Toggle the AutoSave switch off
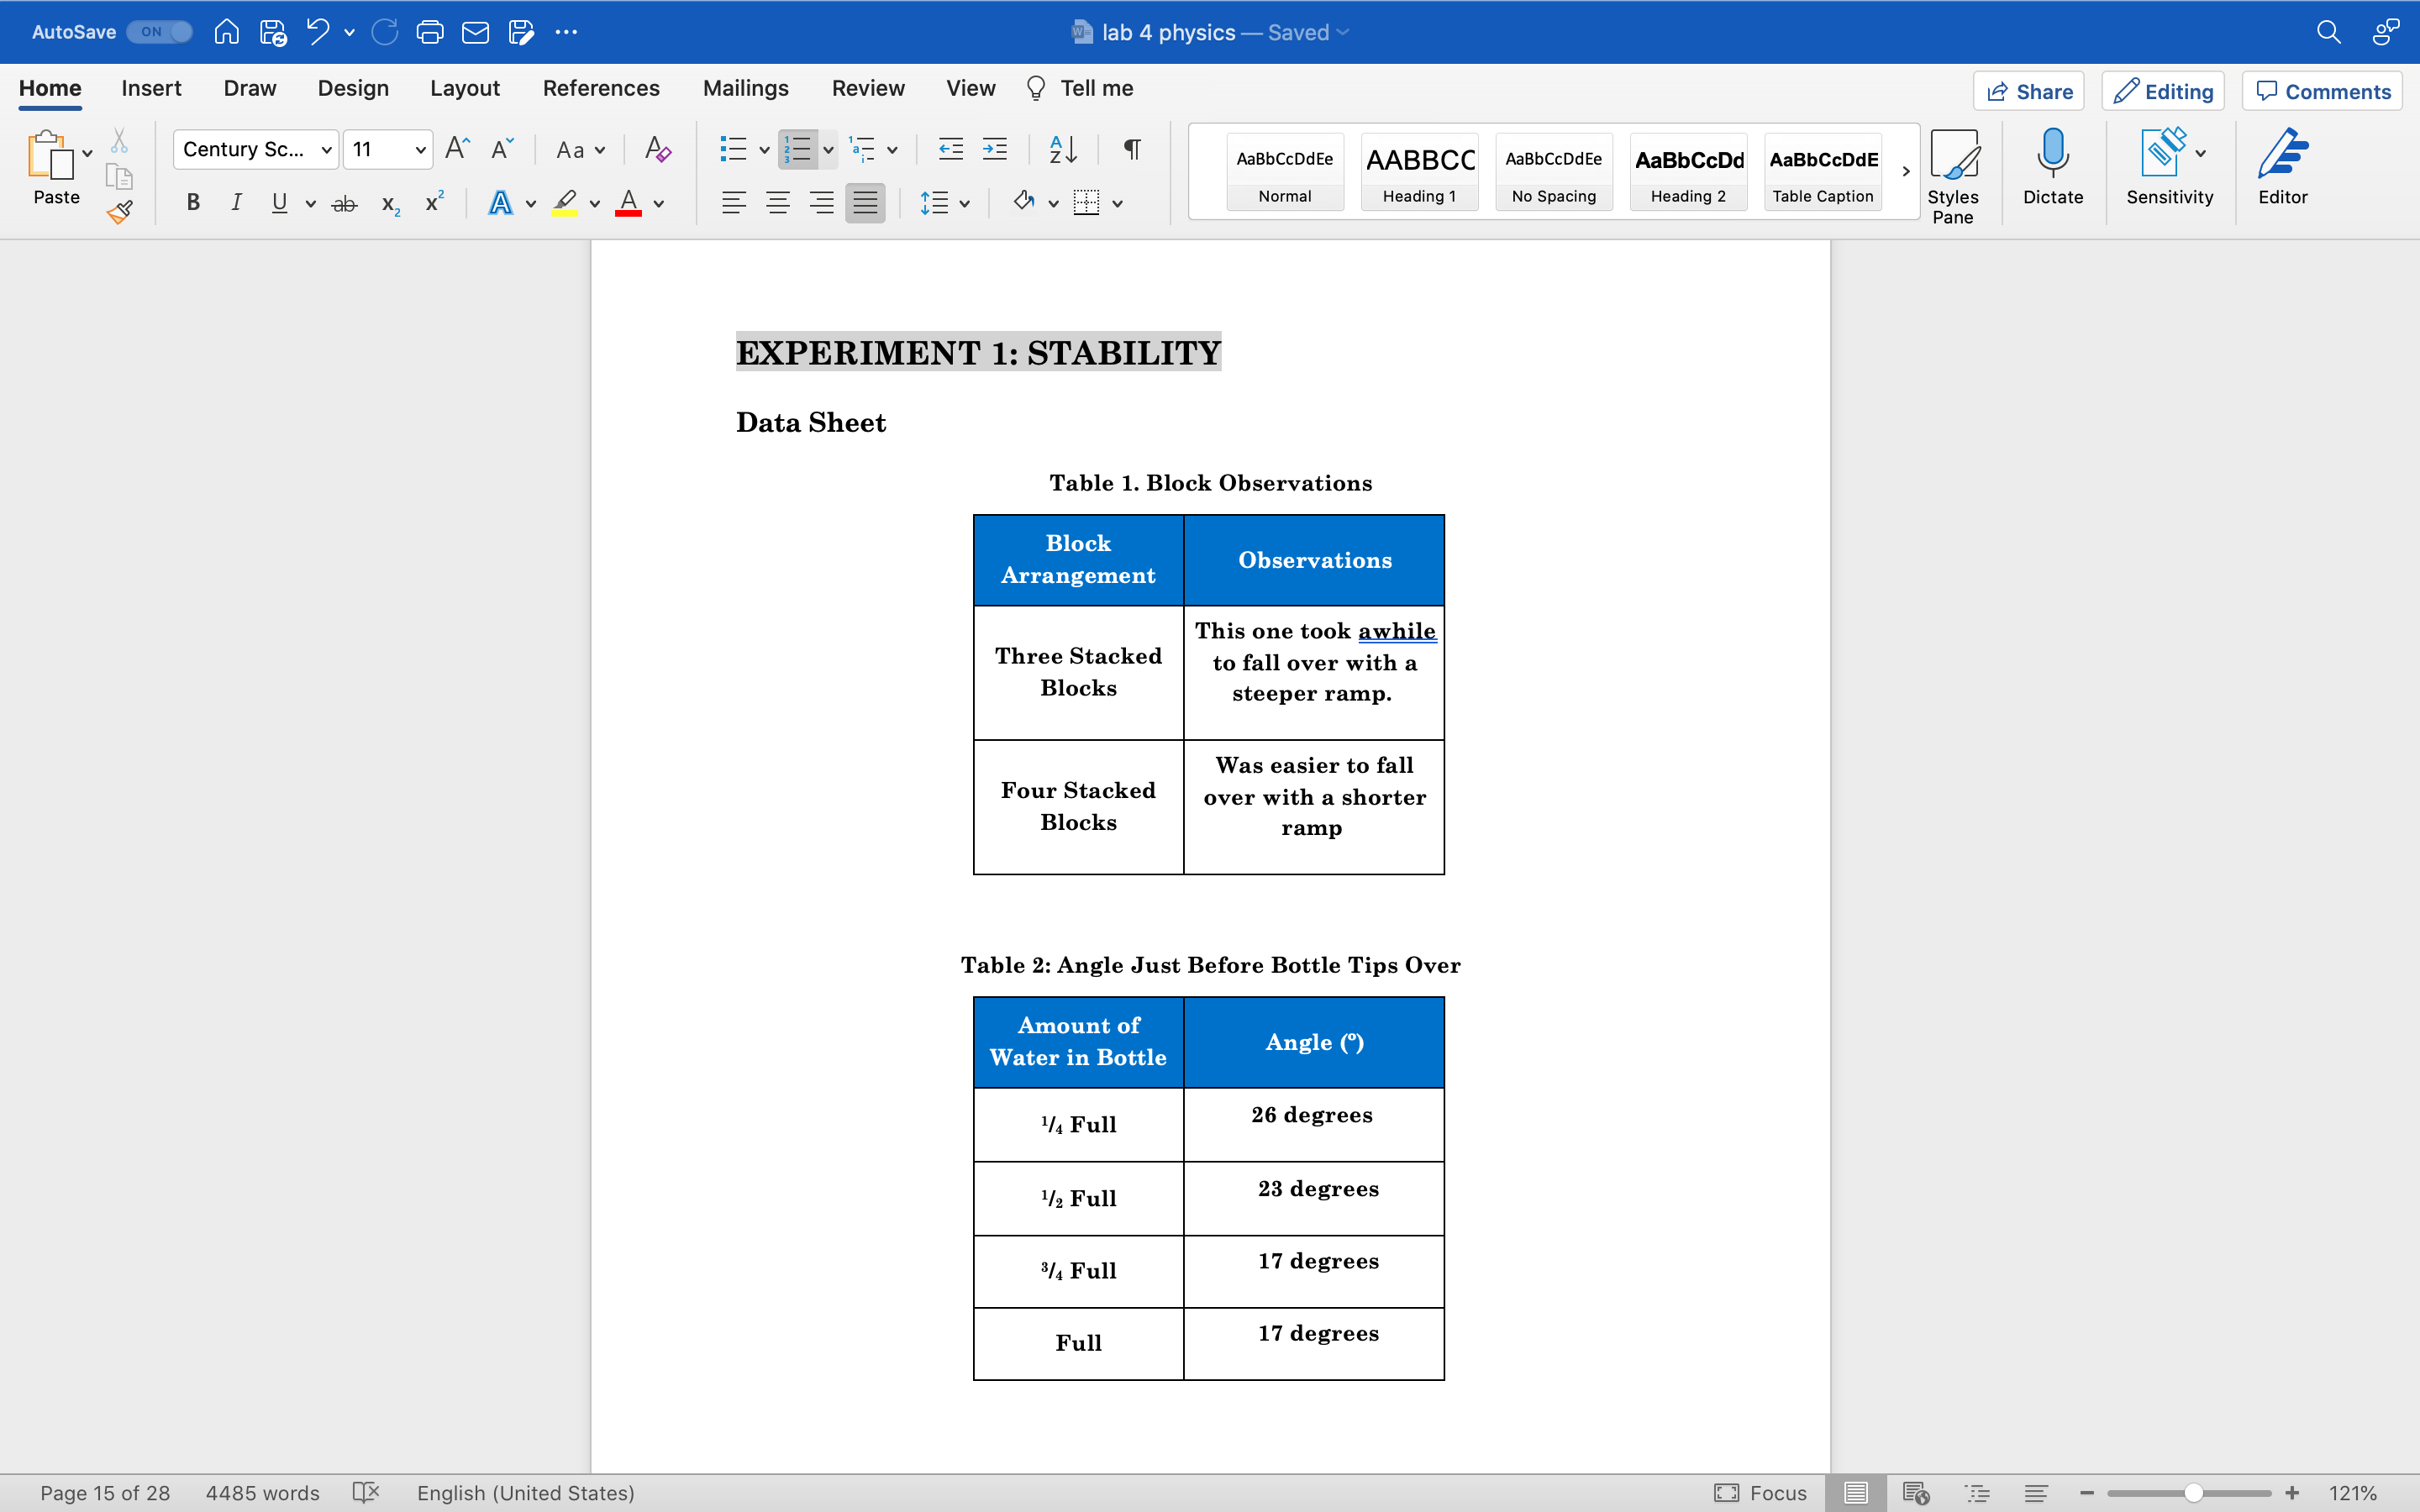The height and width of the screenshot is (1512, 2420). pyautogui.click(x=158, y=31)
